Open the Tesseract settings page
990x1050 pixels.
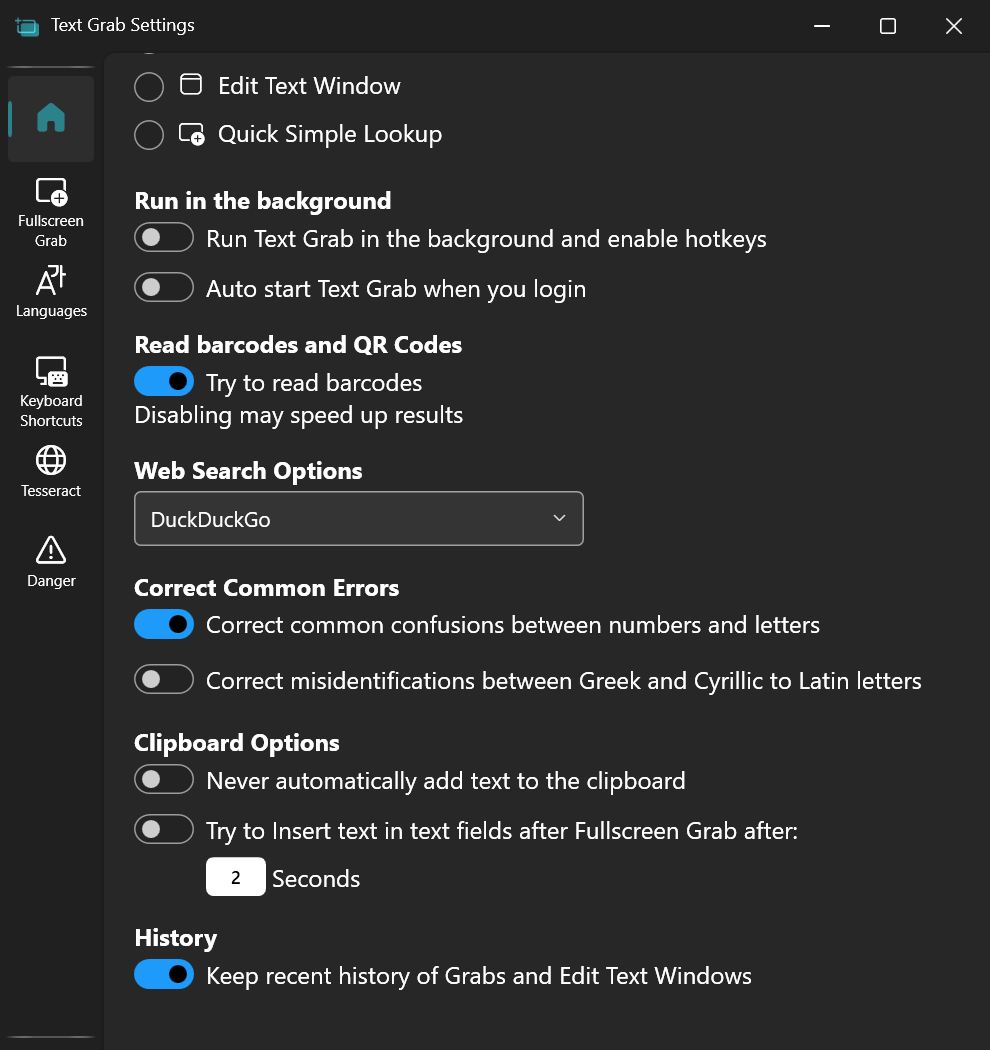(x=51, y=471)
